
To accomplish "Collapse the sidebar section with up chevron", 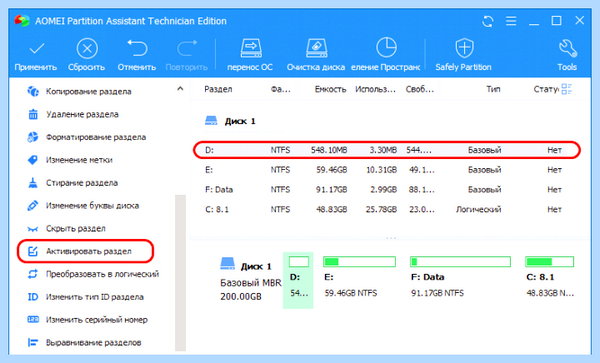I will pos(180,89).
